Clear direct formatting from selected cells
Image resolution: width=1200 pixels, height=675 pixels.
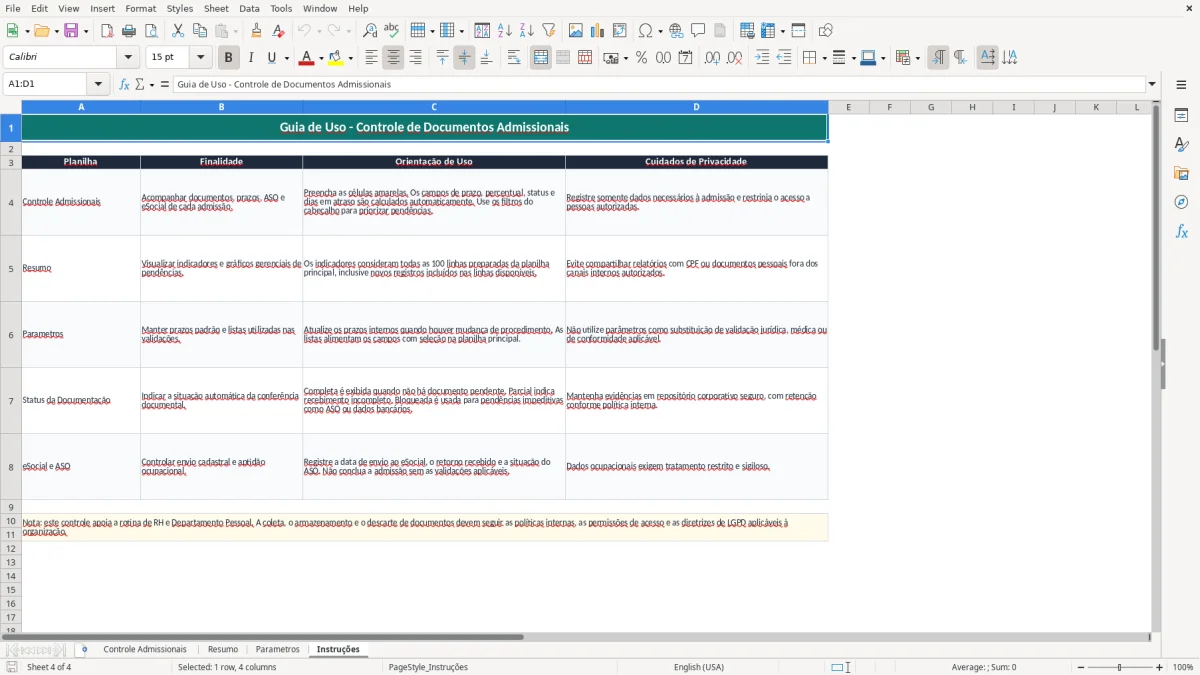click(278, 31)
